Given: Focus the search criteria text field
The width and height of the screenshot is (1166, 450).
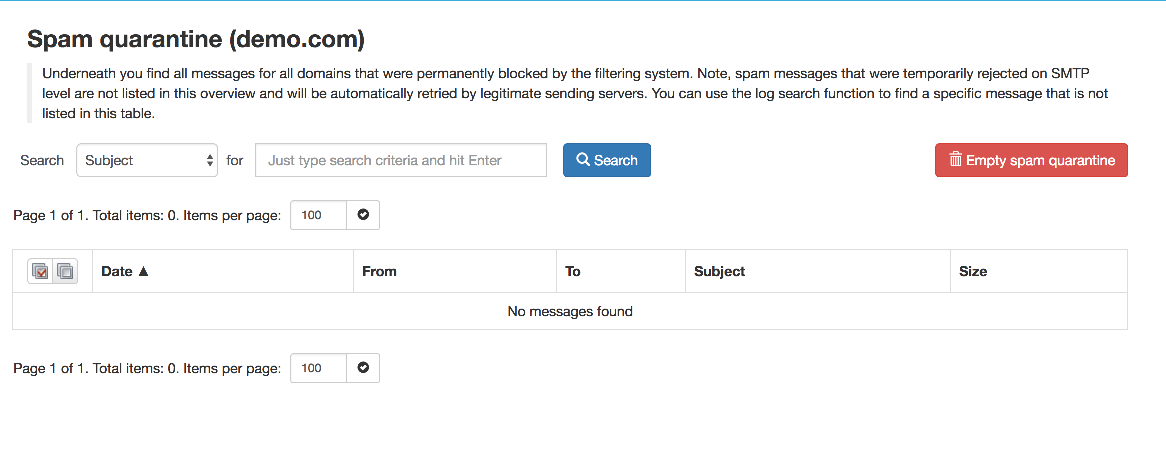Looking at the screenshot, I should 401,160.
